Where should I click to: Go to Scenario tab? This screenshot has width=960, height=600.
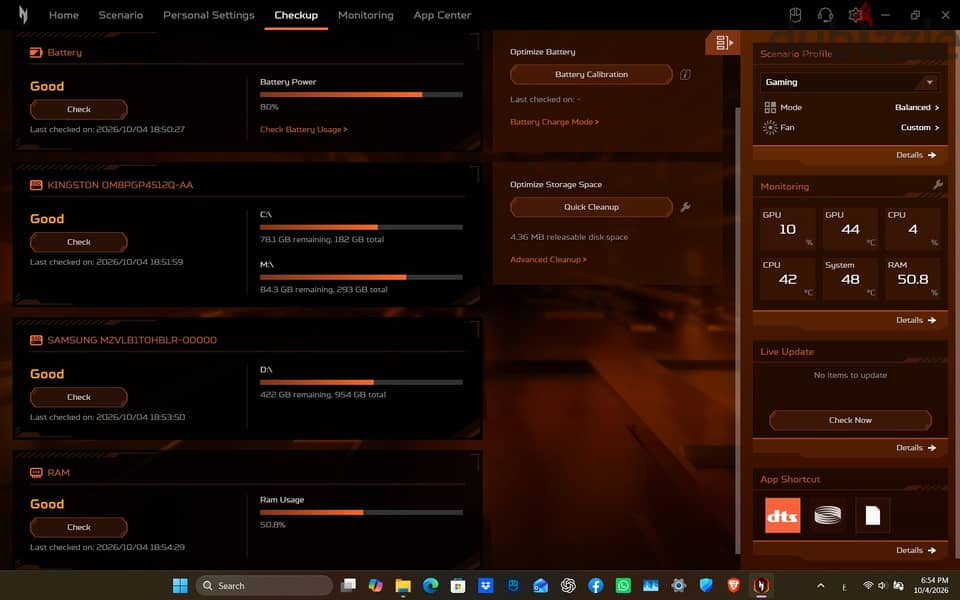(x=121, y=15)
